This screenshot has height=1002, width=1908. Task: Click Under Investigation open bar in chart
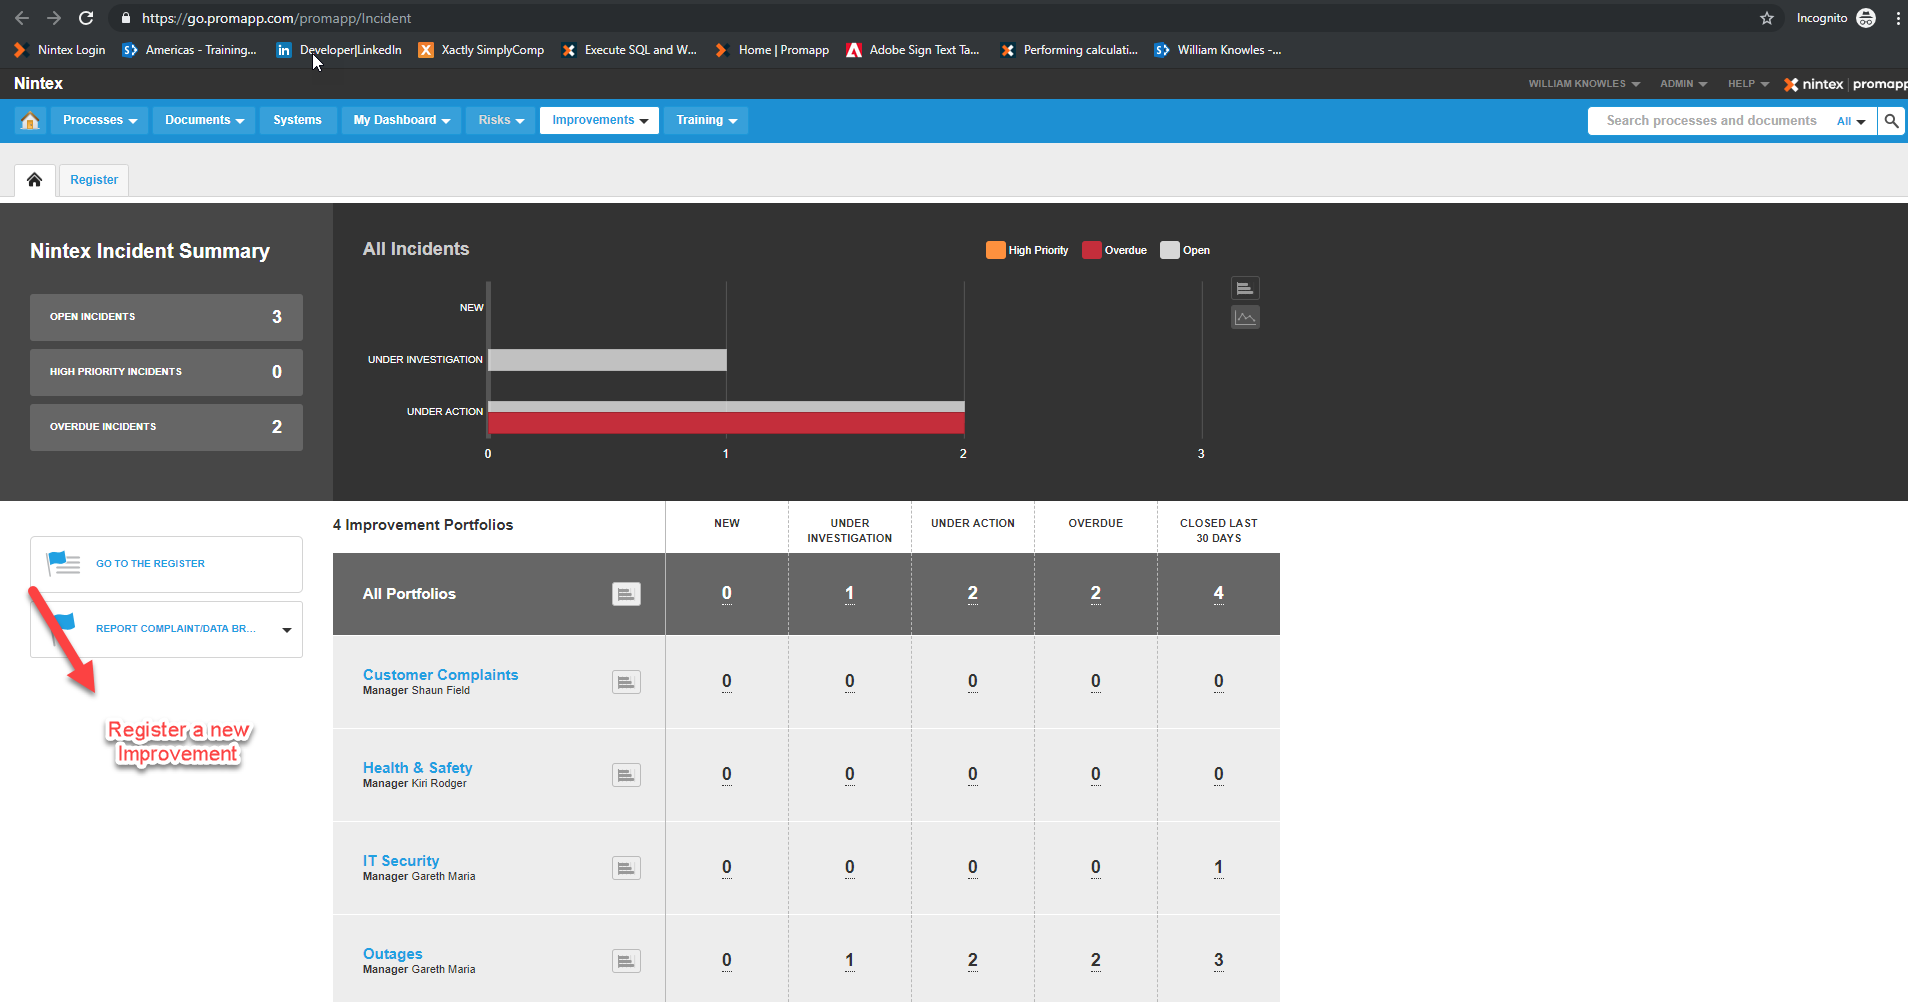(607, 360)
